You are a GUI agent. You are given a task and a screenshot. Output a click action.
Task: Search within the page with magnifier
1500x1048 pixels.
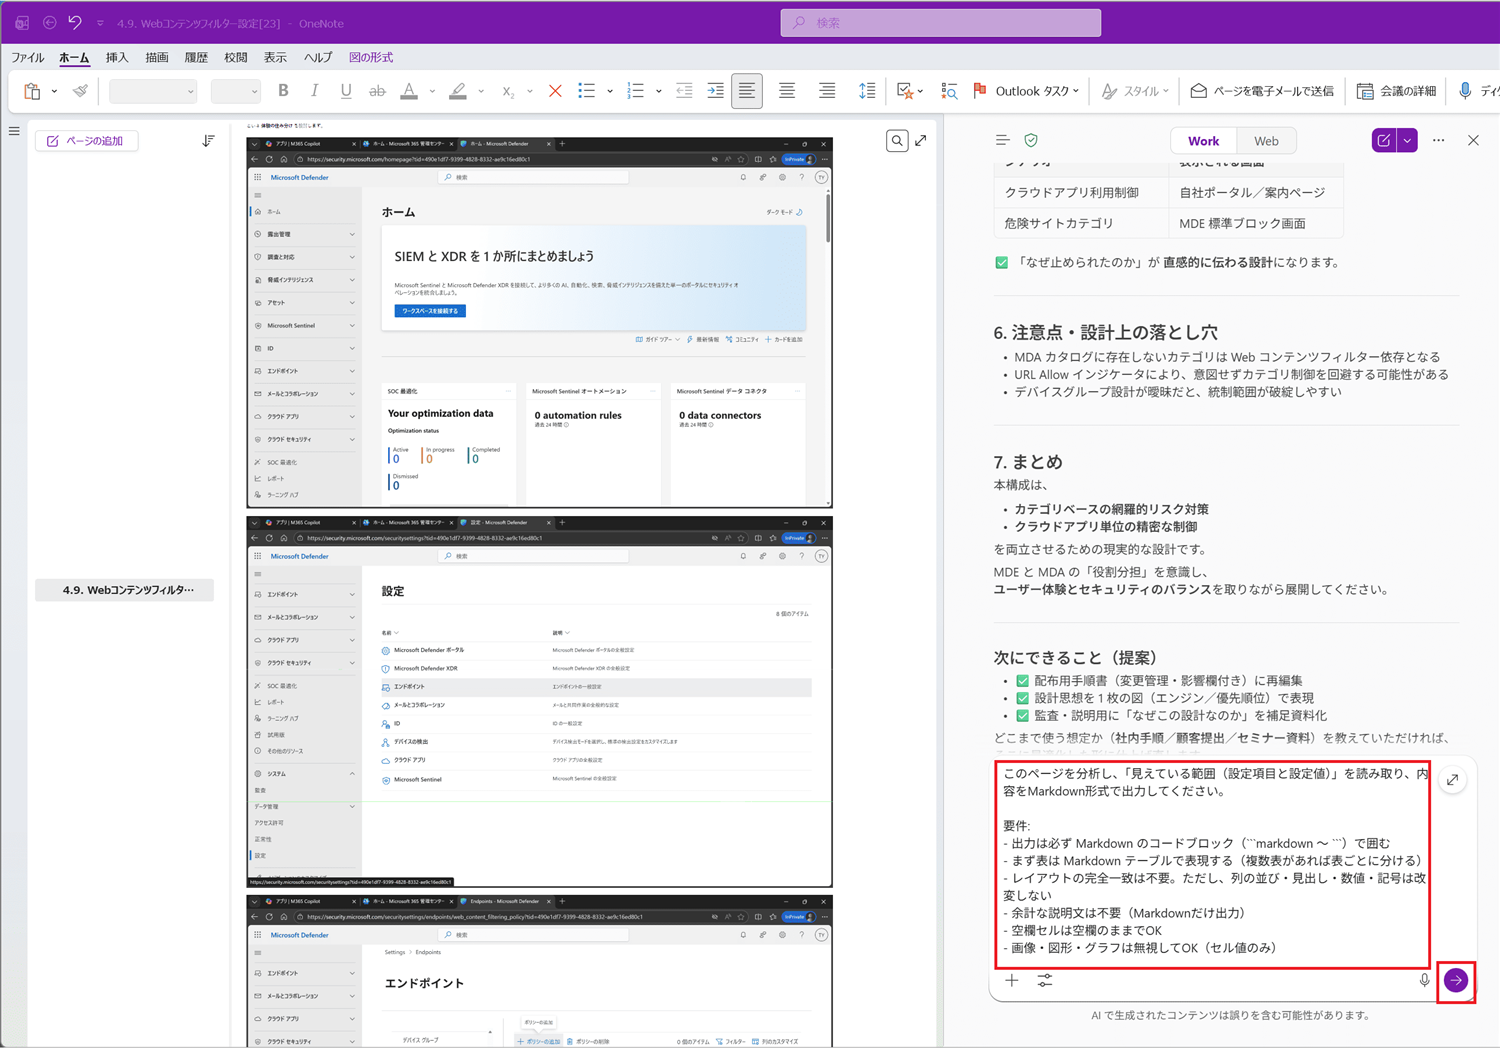pyautogui.click(x=897, y=141)
